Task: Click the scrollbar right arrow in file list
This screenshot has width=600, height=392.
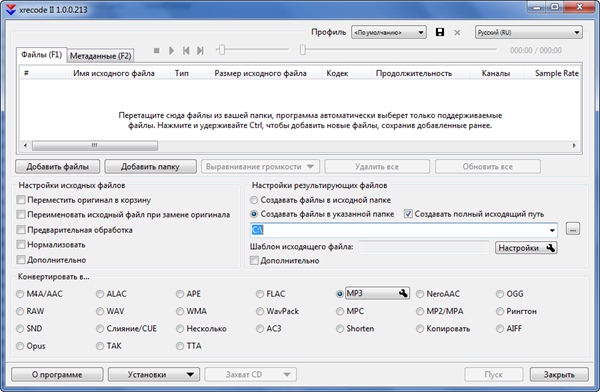Action: point(574,145)
